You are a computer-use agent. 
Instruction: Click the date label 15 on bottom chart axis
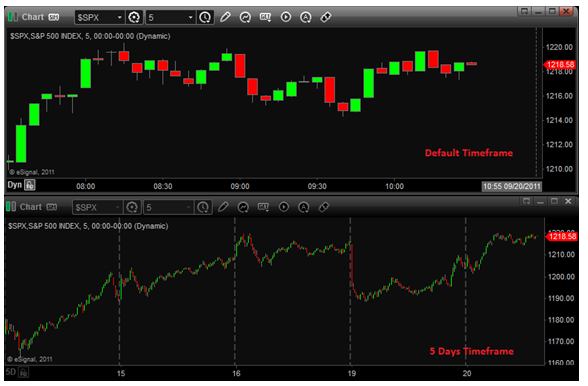point(121,374)
